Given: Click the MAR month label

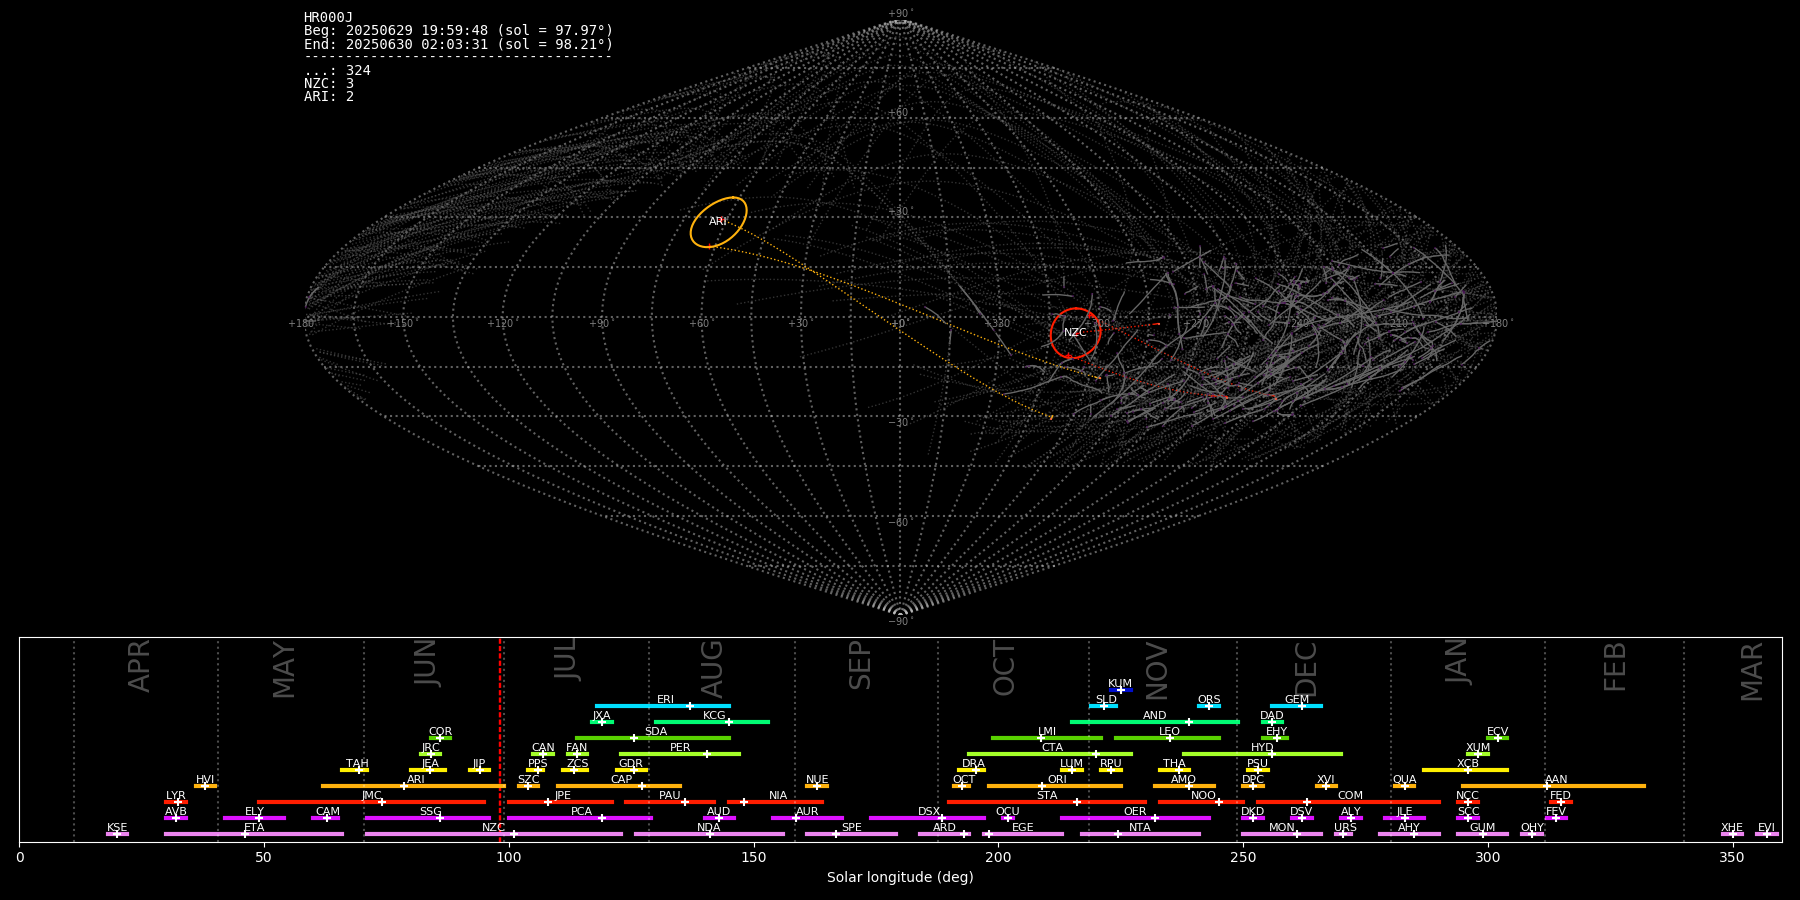Looking at the screenshot, I should click(1752, 671).
